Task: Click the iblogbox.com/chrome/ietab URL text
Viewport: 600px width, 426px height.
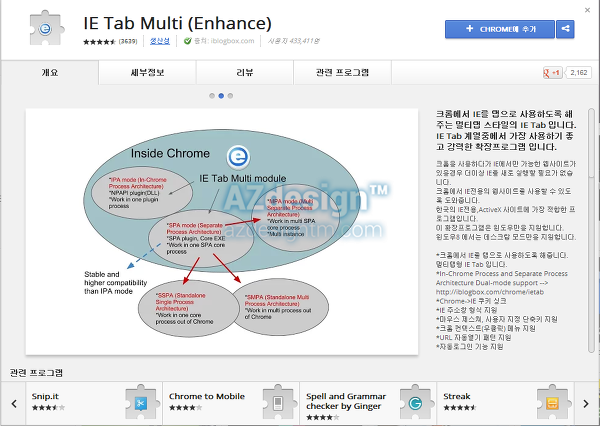Action: tap(490, 292)
